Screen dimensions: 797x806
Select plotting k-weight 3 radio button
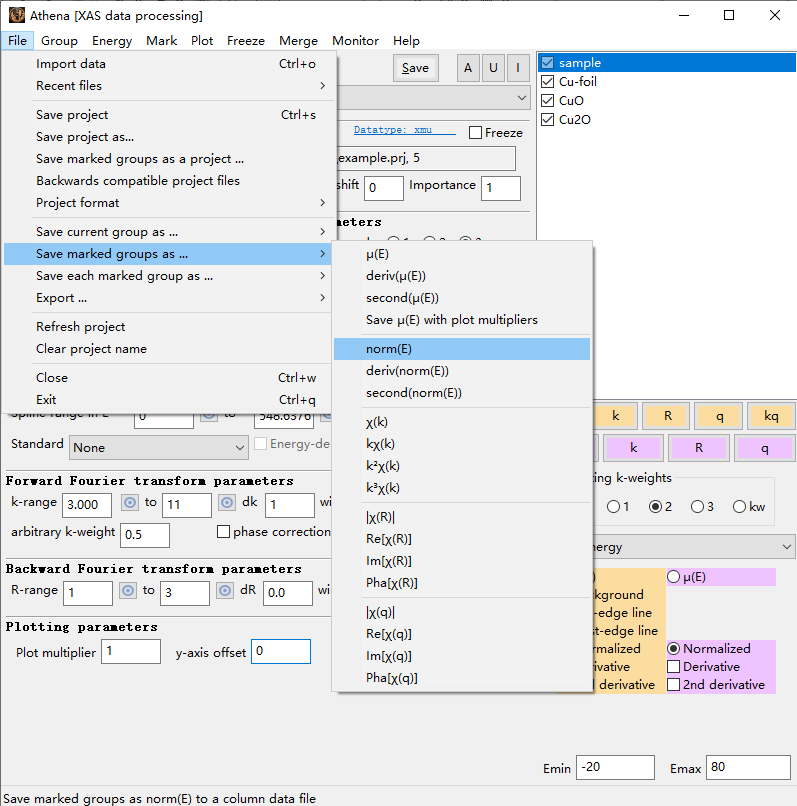click(x=697, y=507)
